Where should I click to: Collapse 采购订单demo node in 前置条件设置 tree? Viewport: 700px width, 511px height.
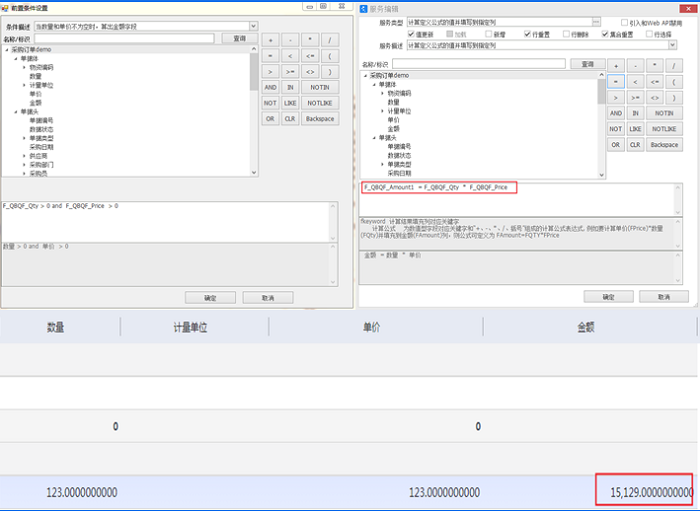pos(7,50)
